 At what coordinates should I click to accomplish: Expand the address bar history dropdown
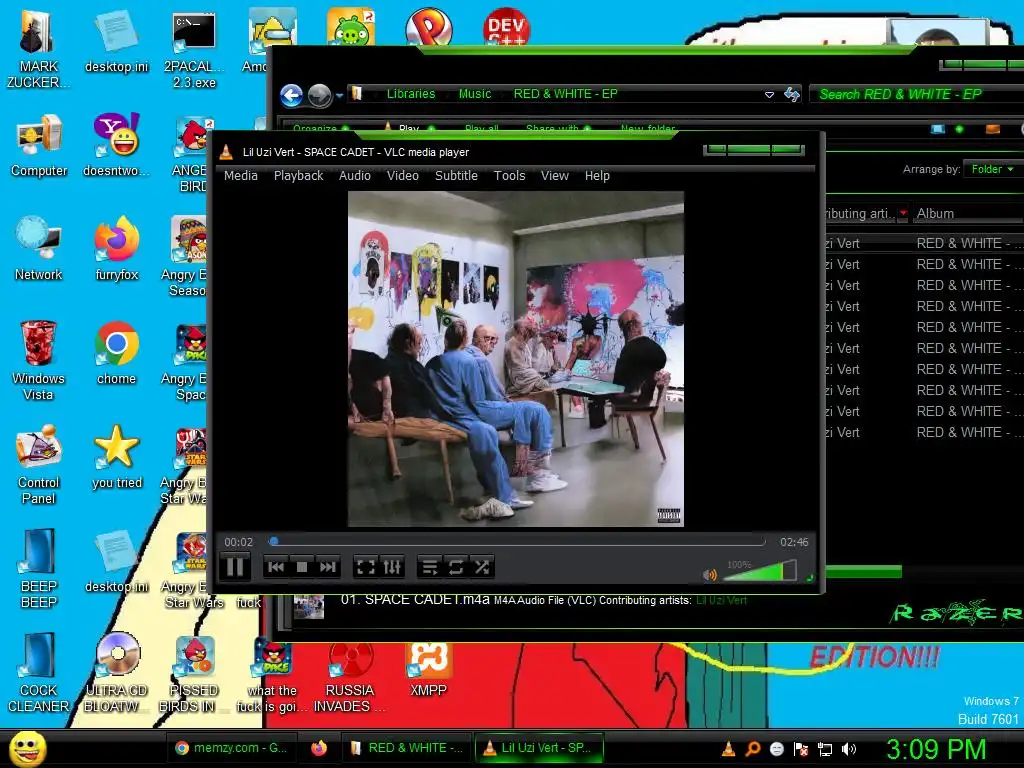point(769,95)
